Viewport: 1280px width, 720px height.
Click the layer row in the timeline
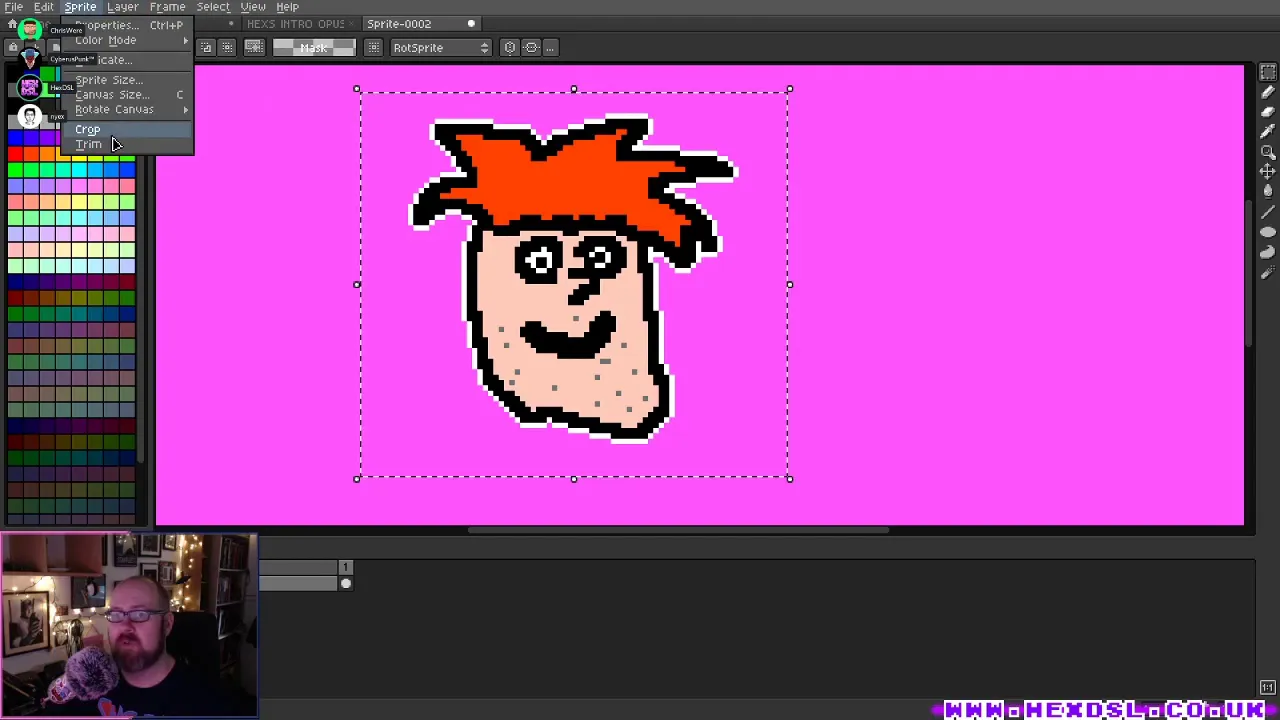[x=299, y=584]
